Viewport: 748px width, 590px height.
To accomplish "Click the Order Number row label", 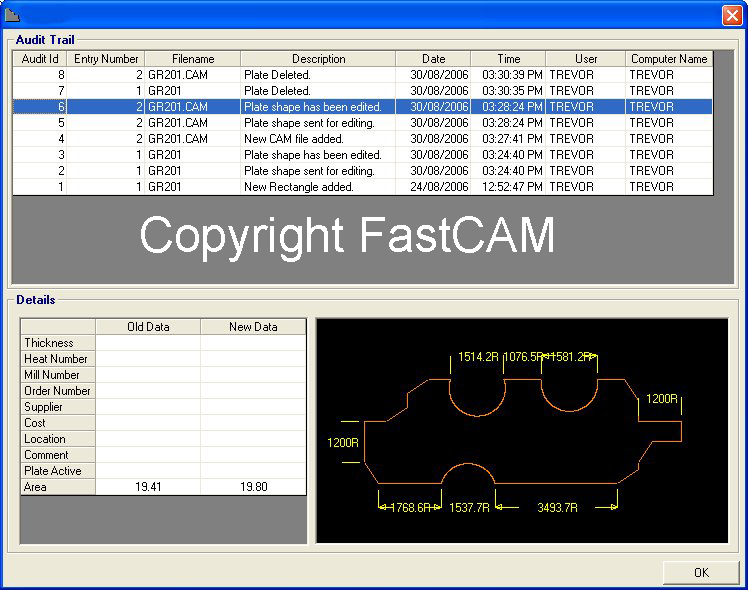I will tap(58, 391).
